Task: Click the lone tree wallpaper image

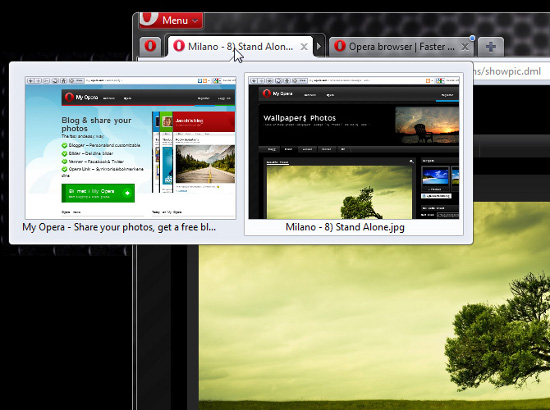Action: (374, 307)
